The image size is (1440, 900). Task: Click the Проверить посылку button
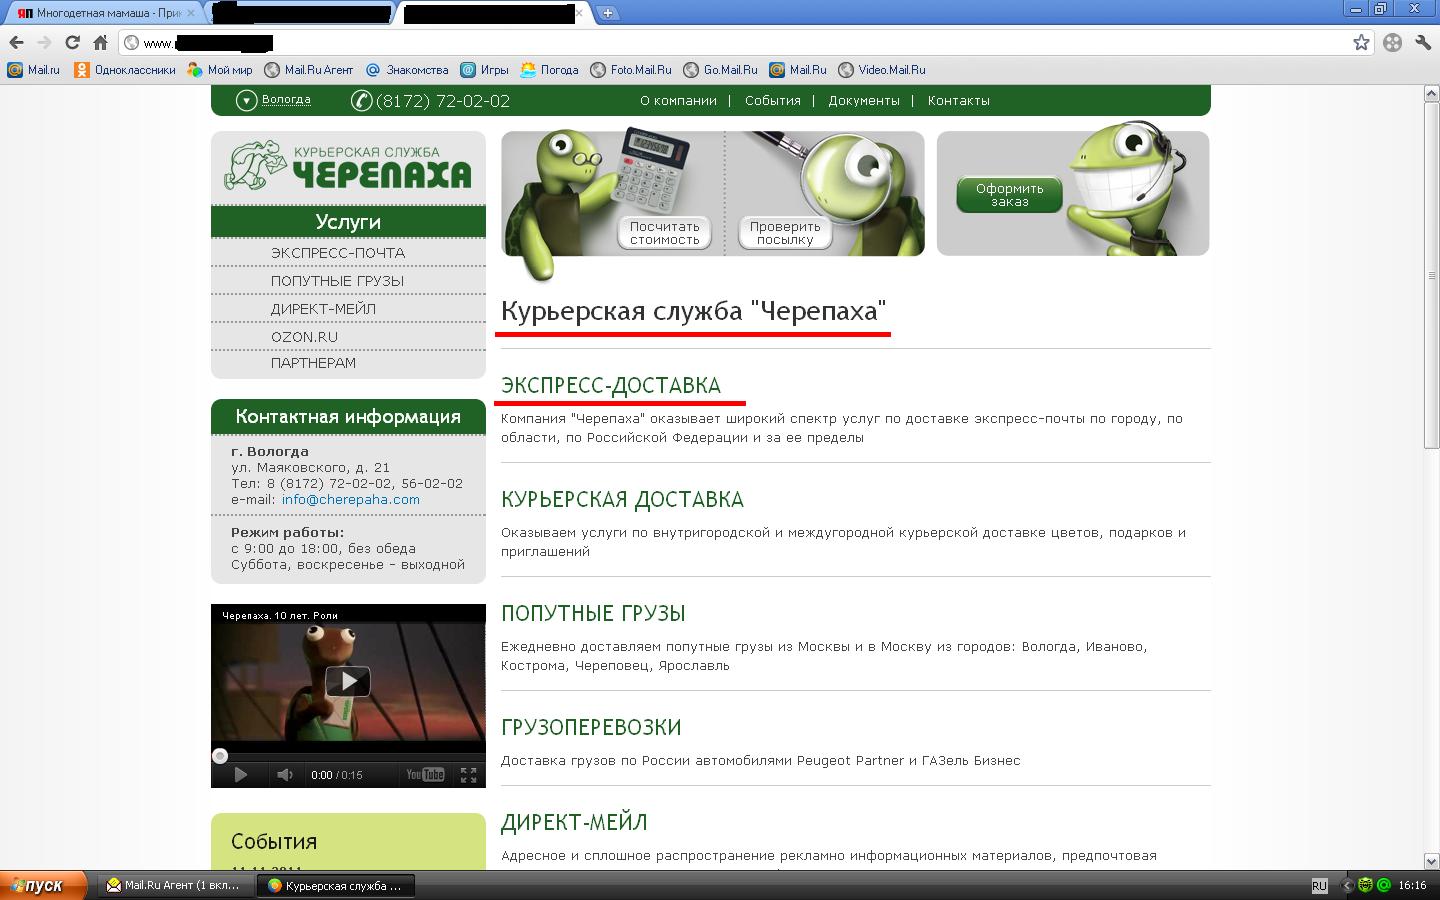pyautogui.click(x=785, y=233)
